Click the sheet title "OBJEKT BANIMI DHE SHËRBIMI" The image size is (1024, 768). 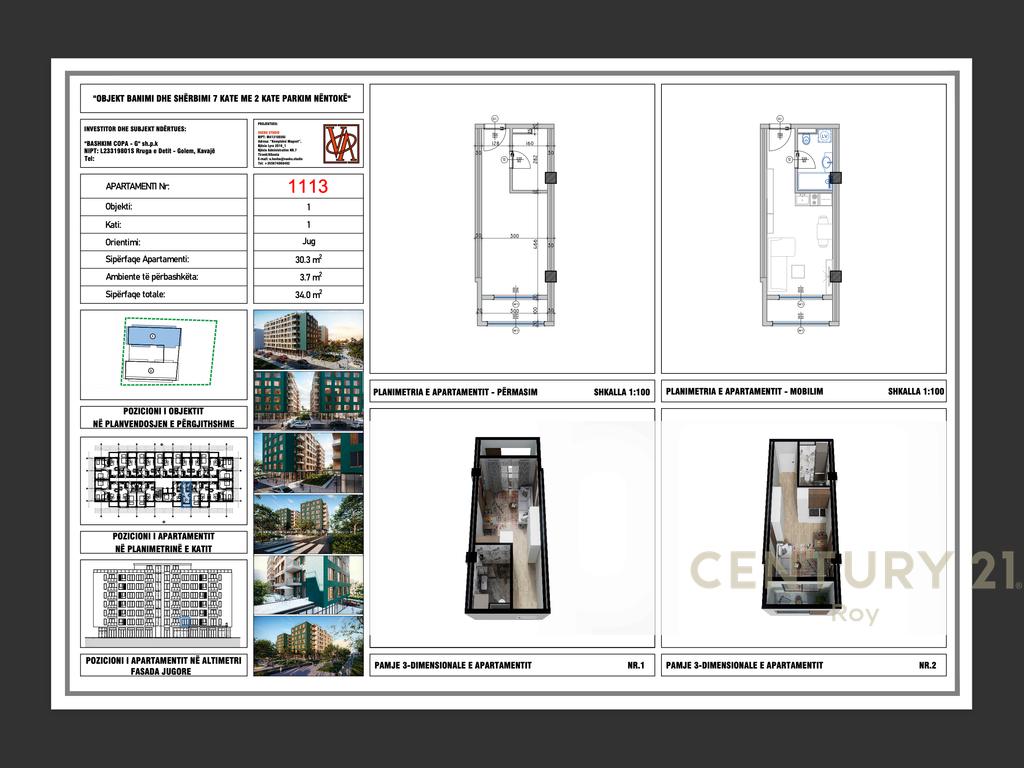click(221, 99)
